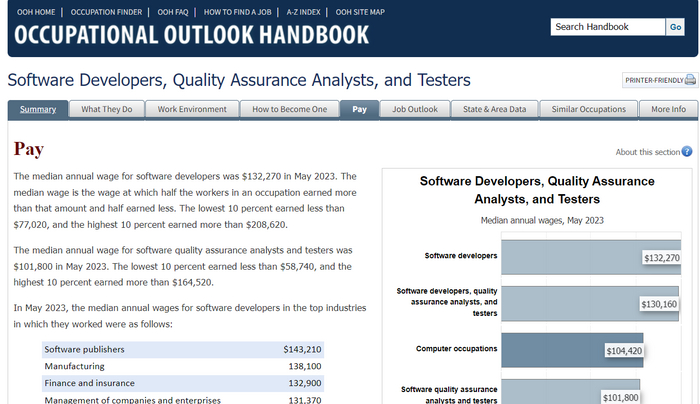This screenshot has height=404, width=700.
Task: Switch to the What They Do tab
Action: (x=107, y=109)
